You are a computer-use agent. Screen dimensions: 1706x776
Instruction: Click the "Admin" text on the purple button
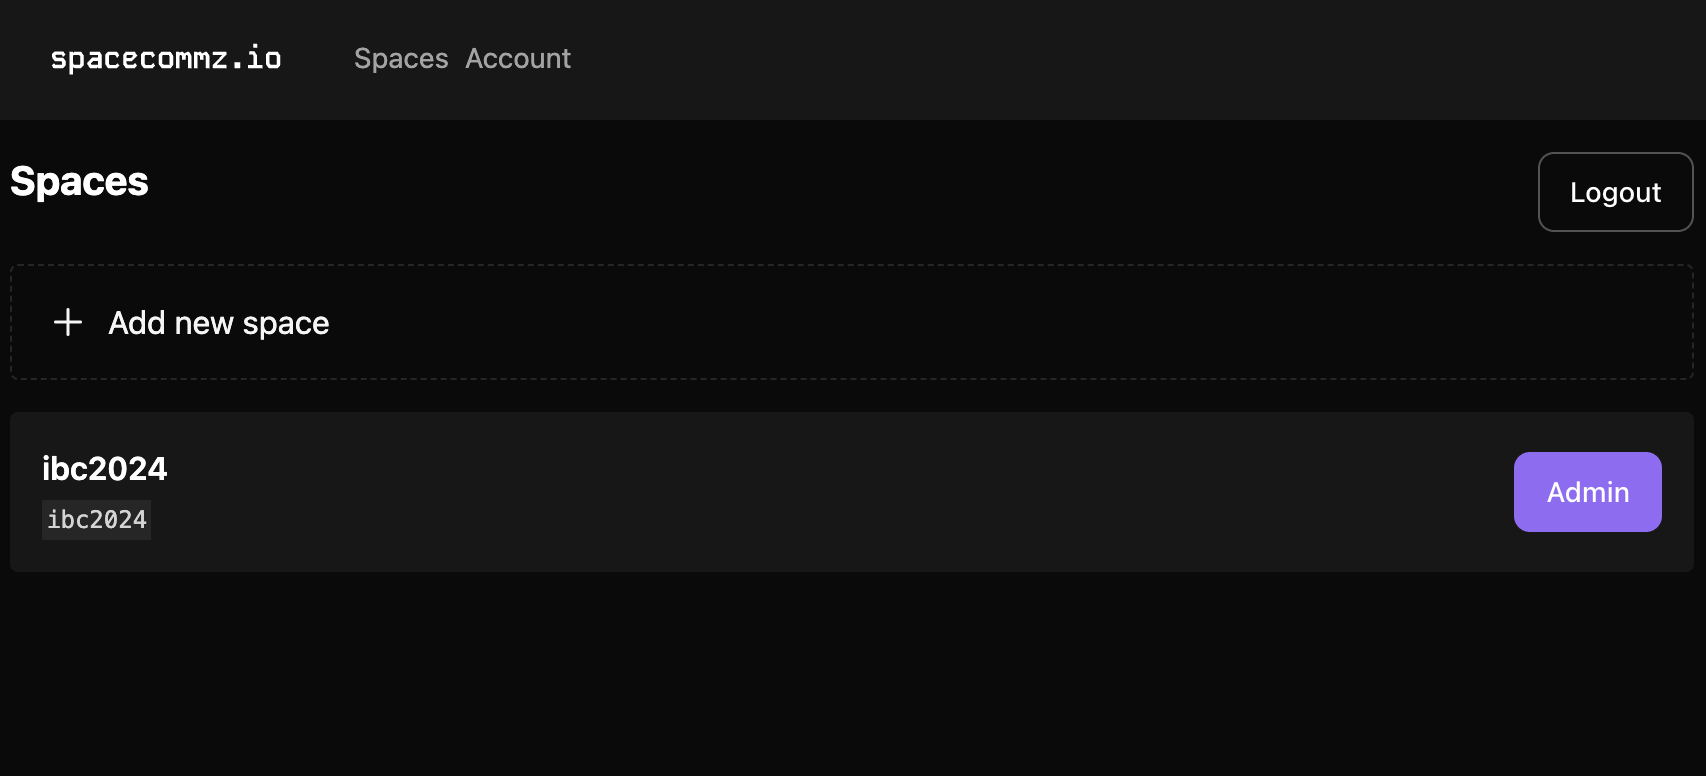(1587, 492)
